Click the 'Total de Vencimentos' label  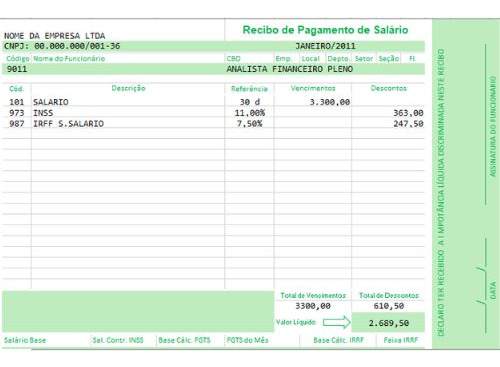pos(313,295)
